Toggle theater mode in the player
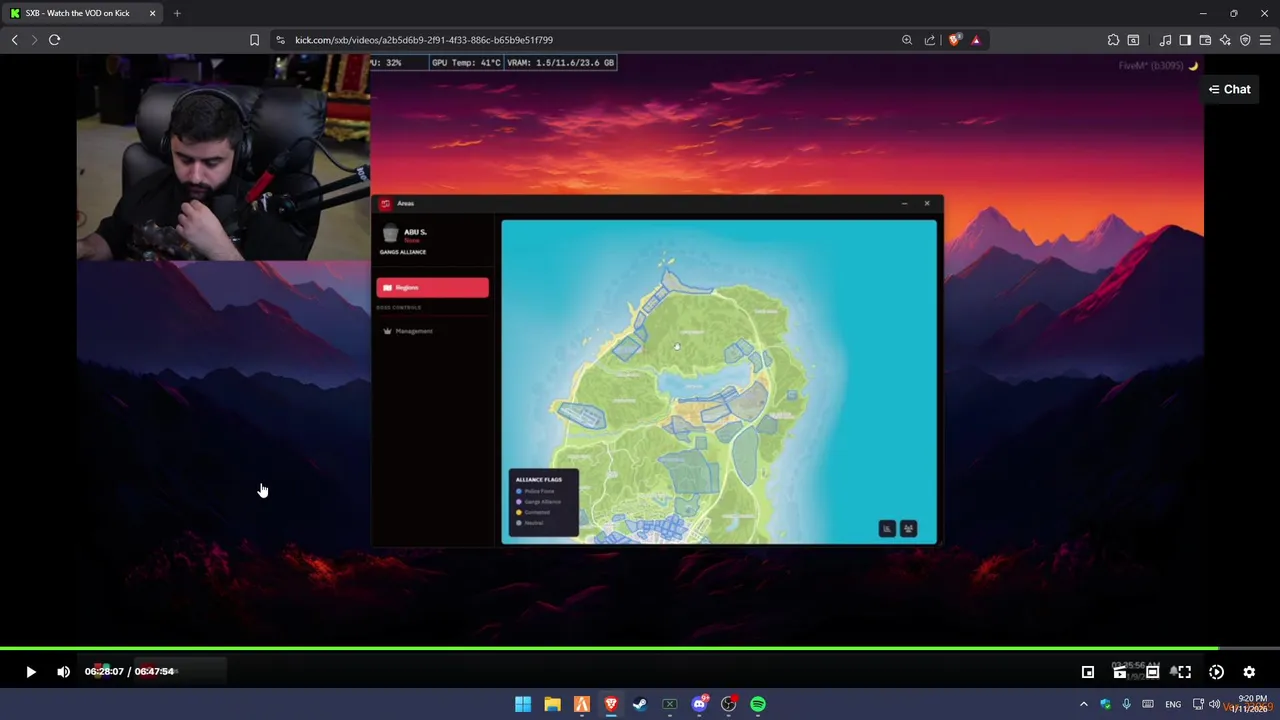 pos(1152,672)
